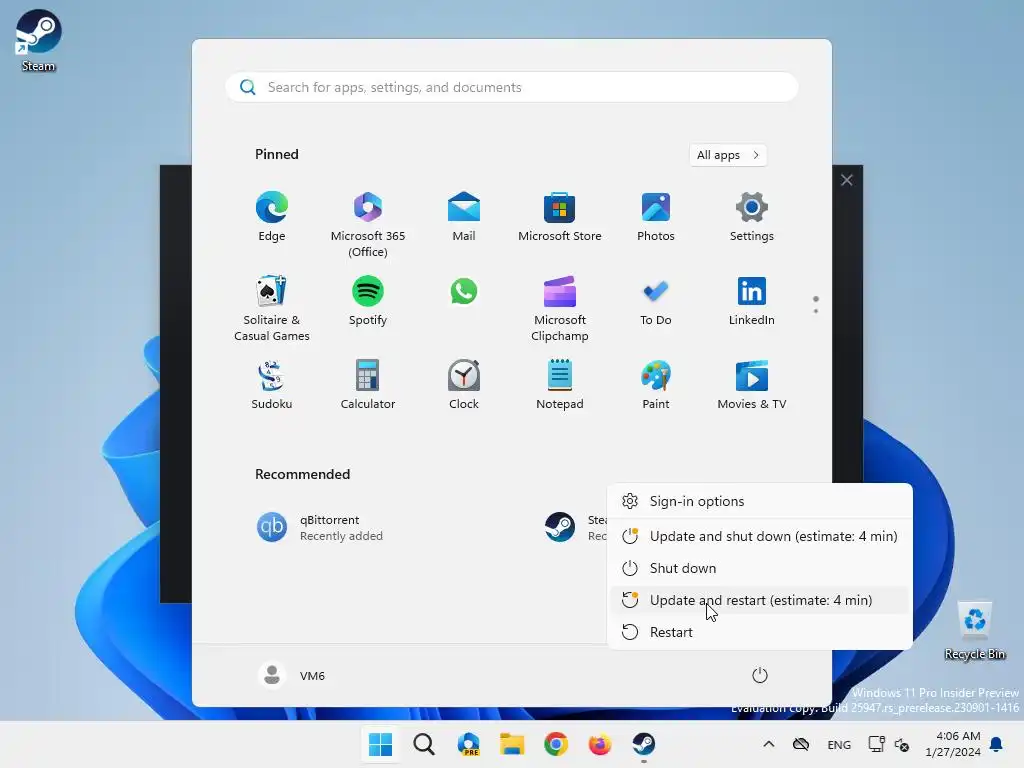Viewport: 1024px width, 768px height.
Task: Open the To Do app
Action: (656, 301)
